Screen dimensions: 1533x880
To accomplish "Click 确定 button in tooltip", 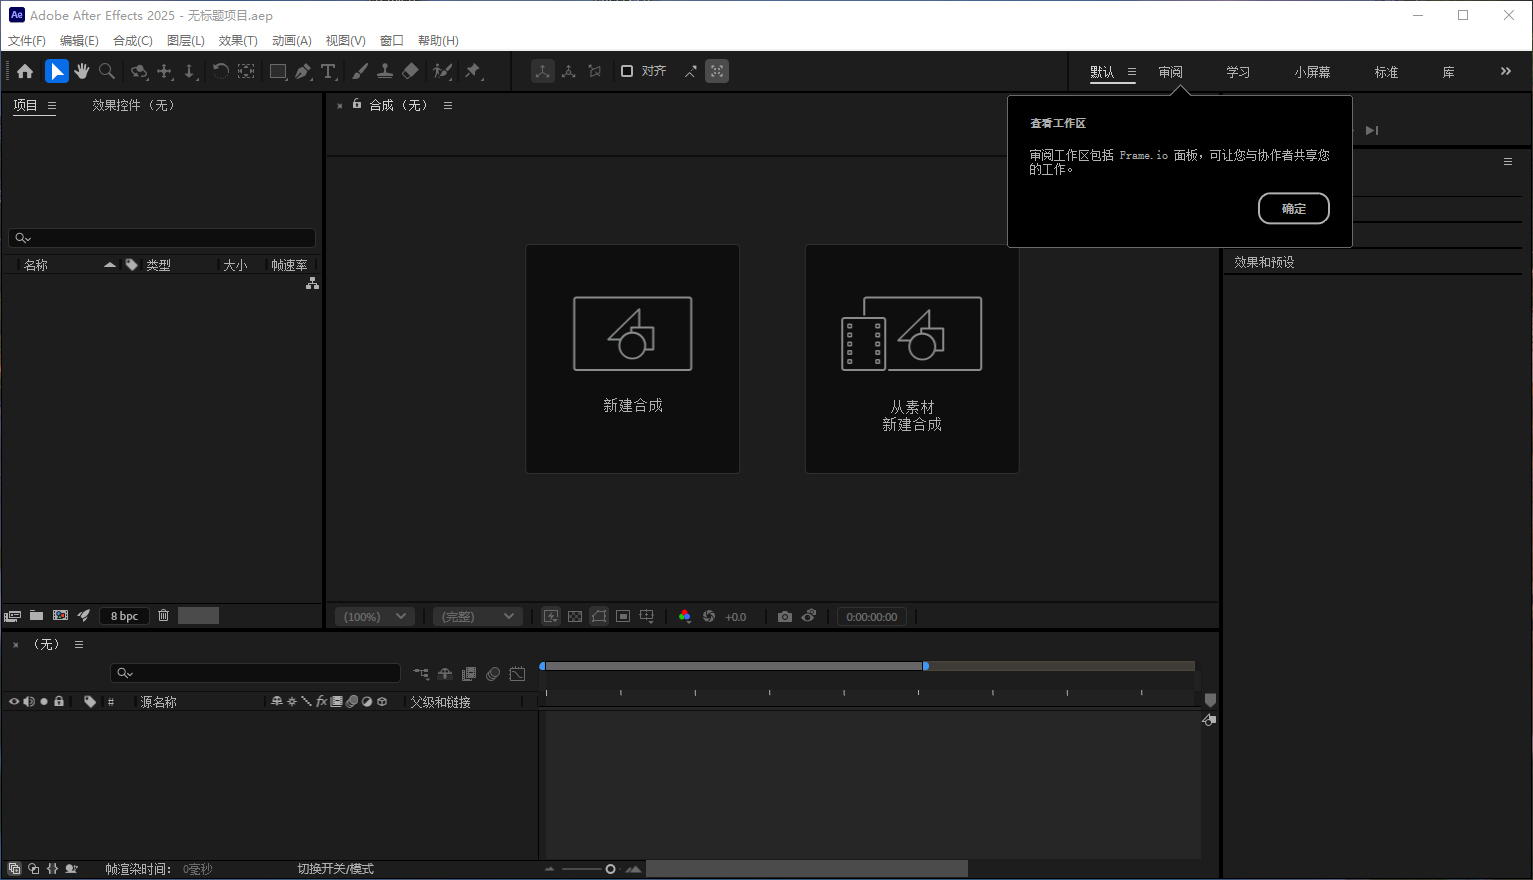I will pos(1294,208).
